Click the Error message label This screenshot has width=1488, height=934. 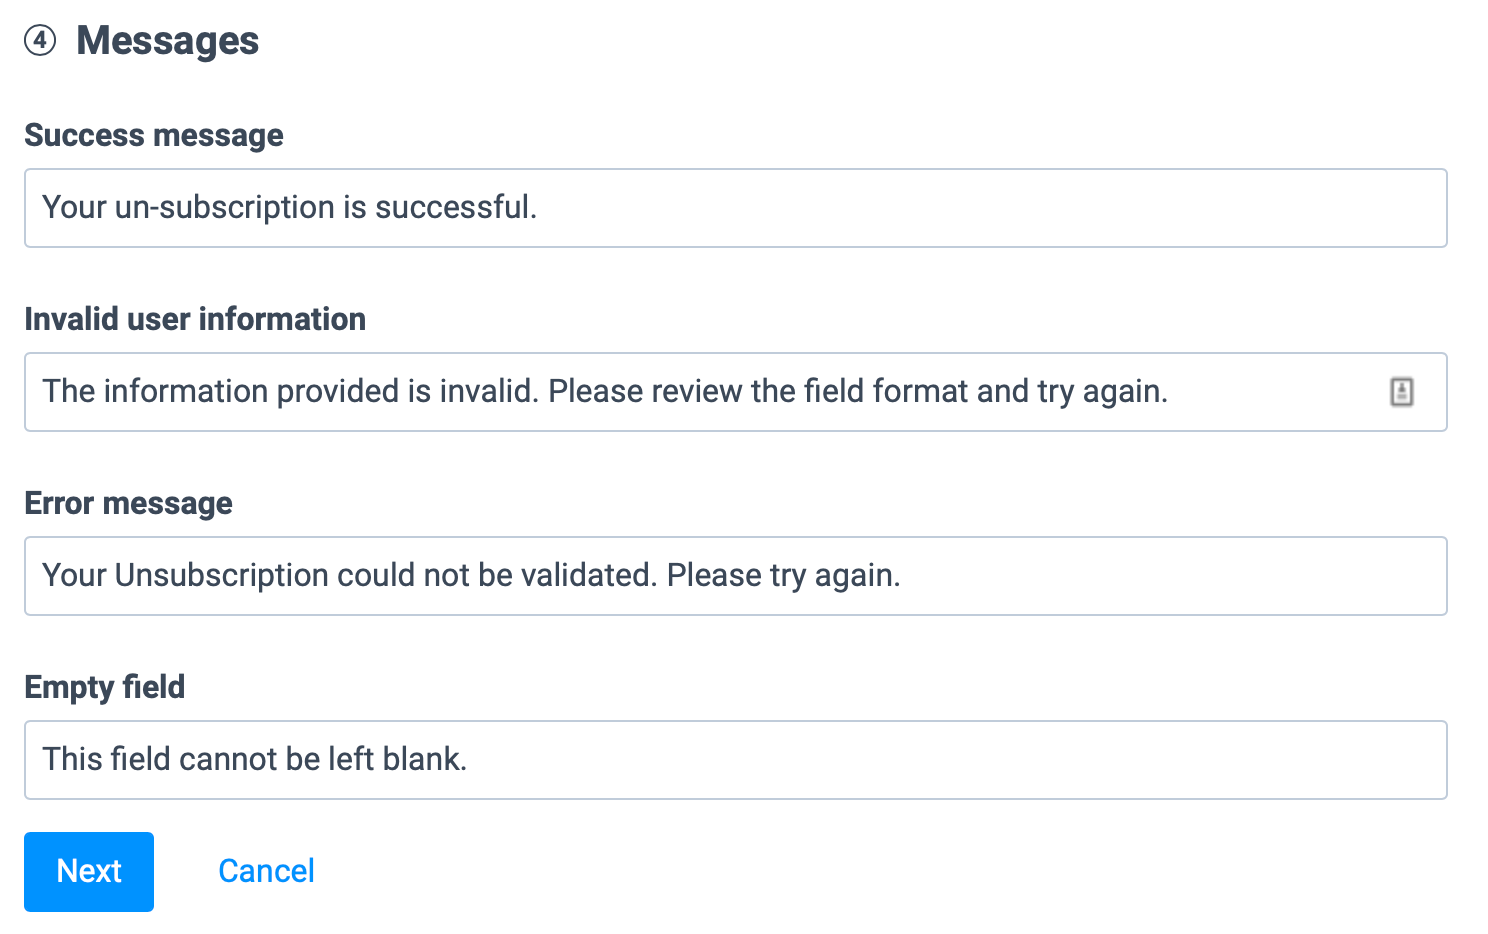[x=128, y=503]
